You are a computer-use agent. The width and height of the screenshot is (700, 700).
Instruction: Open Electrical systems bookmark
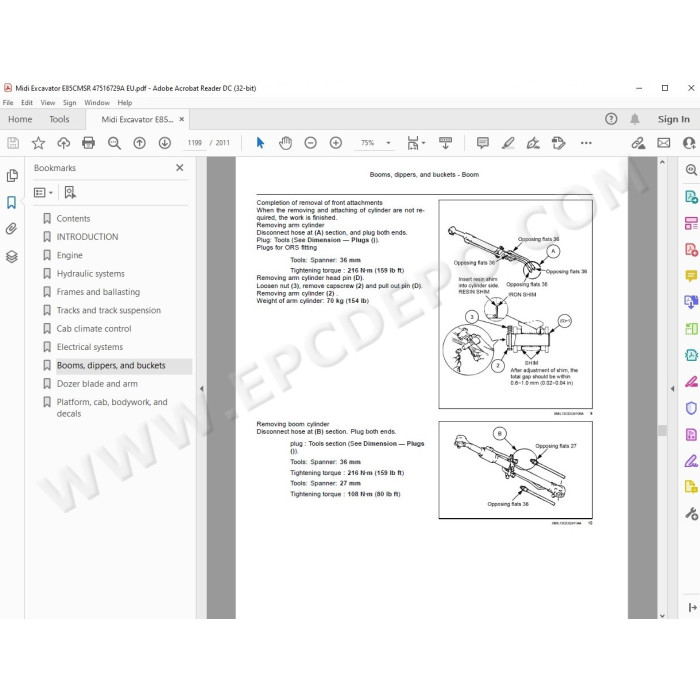pyautogui.click(x=89, y=347)
